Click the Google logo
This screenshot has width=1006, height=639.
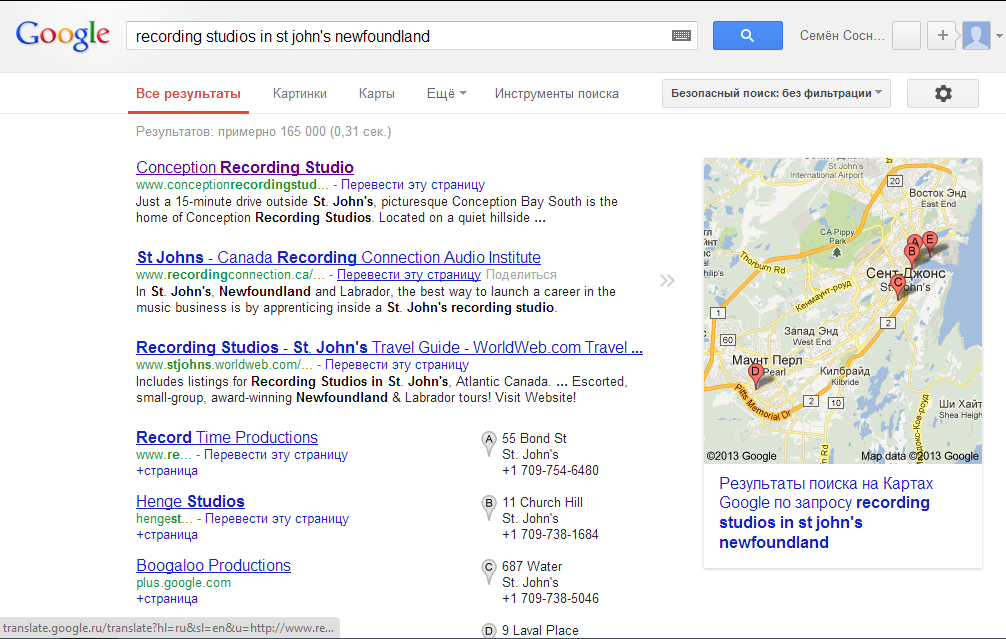(x=63, y=35)
